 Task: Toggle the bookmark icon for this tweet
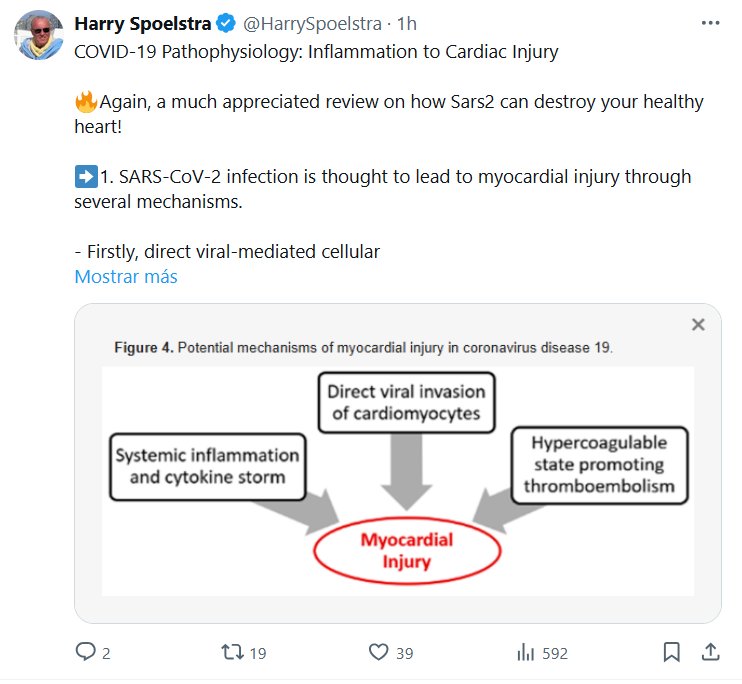click(x=673, y=652)
